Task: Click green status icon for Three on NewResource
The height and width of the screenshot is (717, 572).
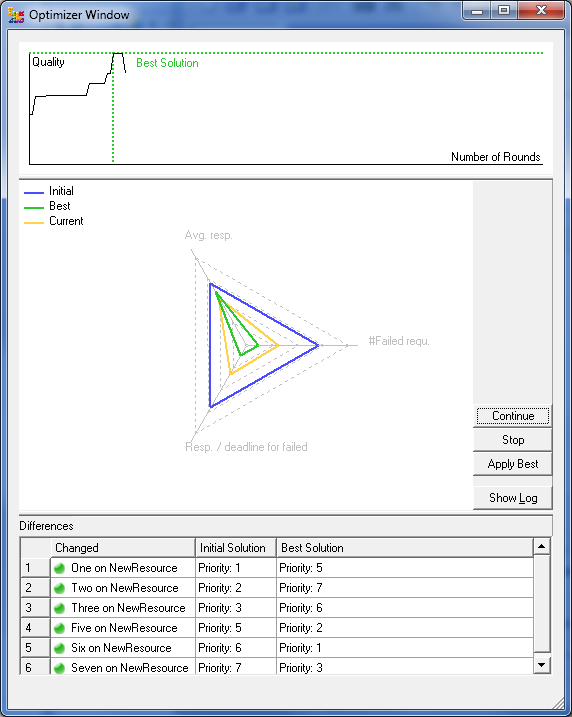Action: [59, 608]
